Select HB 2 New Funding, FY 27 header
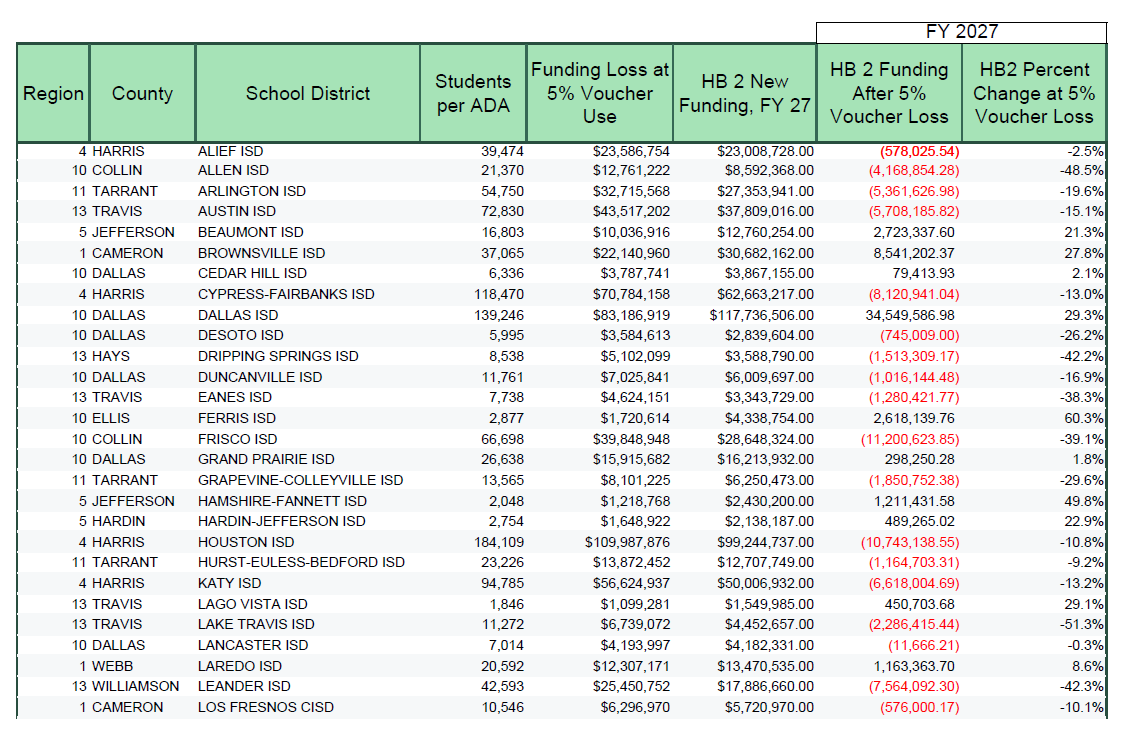The image size is (1124, 745). 745,93
